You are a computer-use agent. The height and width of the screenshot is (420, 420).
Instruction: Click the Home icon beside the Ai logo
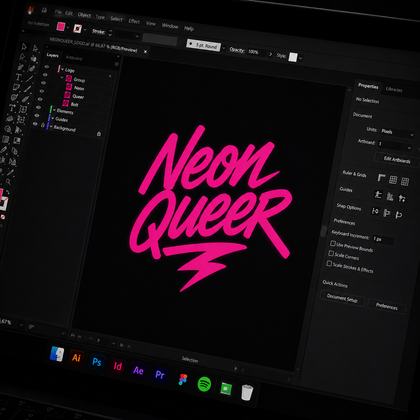tap(44, 10)
